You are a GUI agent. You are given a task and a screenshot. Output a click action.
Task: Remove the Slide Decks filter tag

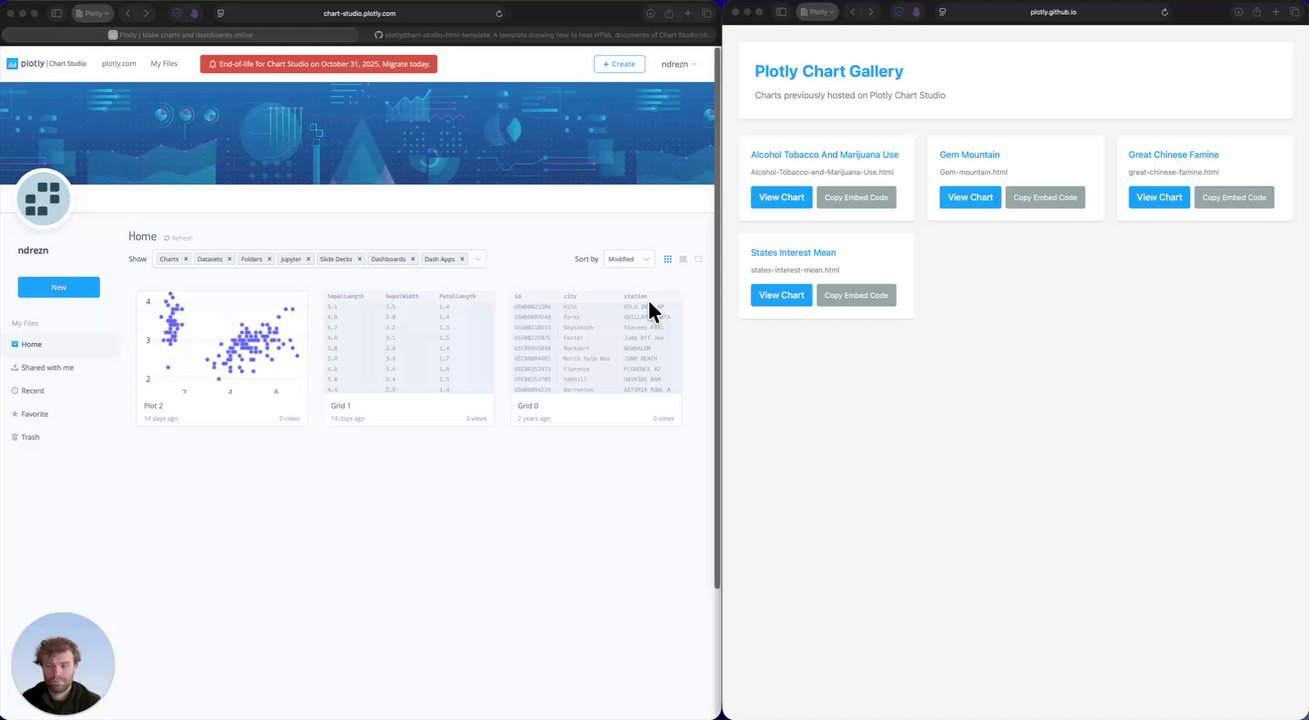click(x=359, y=259)
